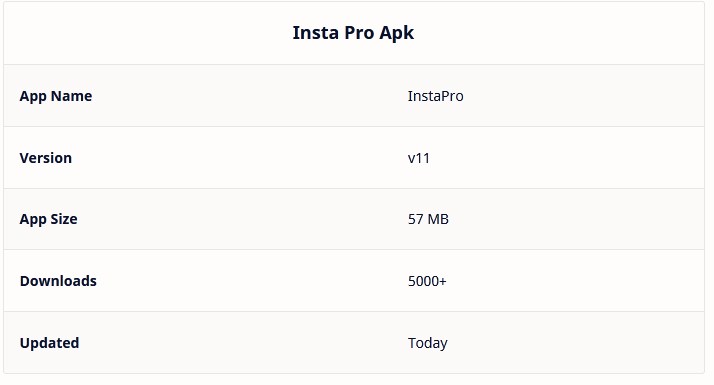This screenshot has height=385, width=714.
Task: Click the word App in App Size row
Action: click(x=33, y=220)
